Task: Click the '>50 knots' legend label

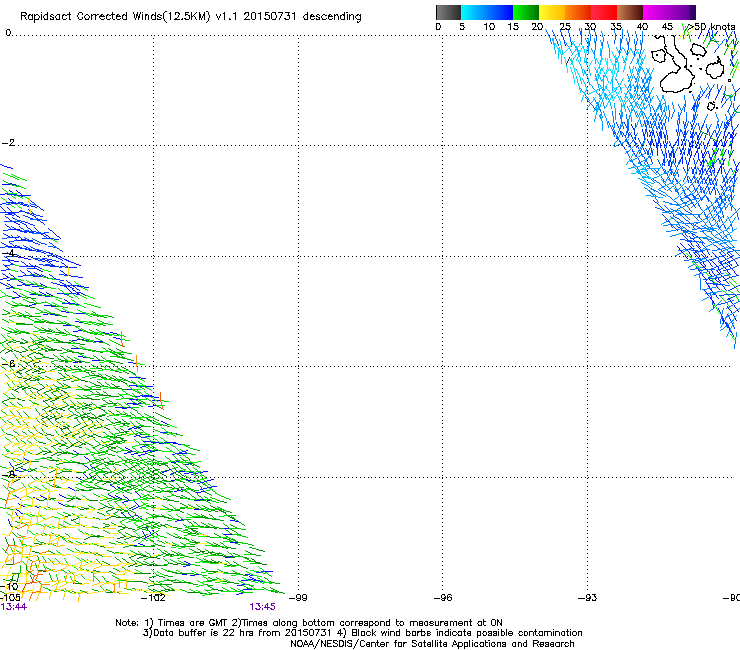Action: 711,27
